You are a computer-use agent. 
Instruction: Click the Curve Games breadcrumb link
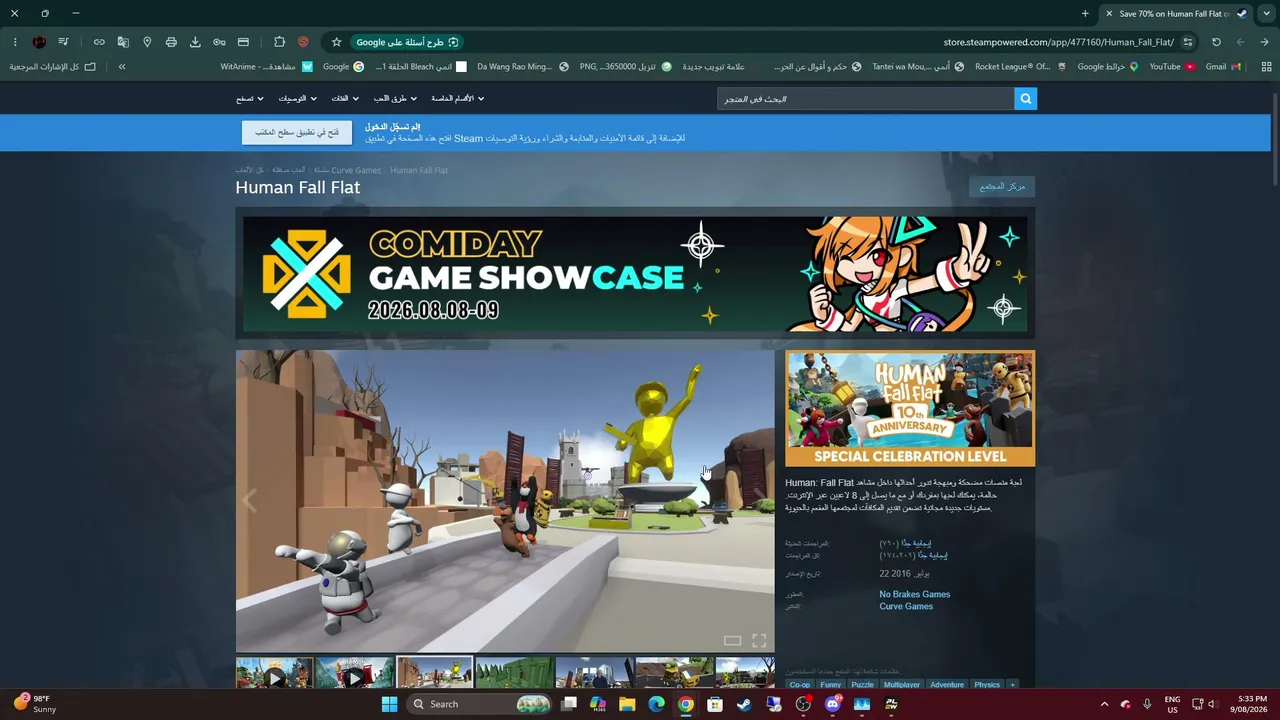[x=356, y=170]
